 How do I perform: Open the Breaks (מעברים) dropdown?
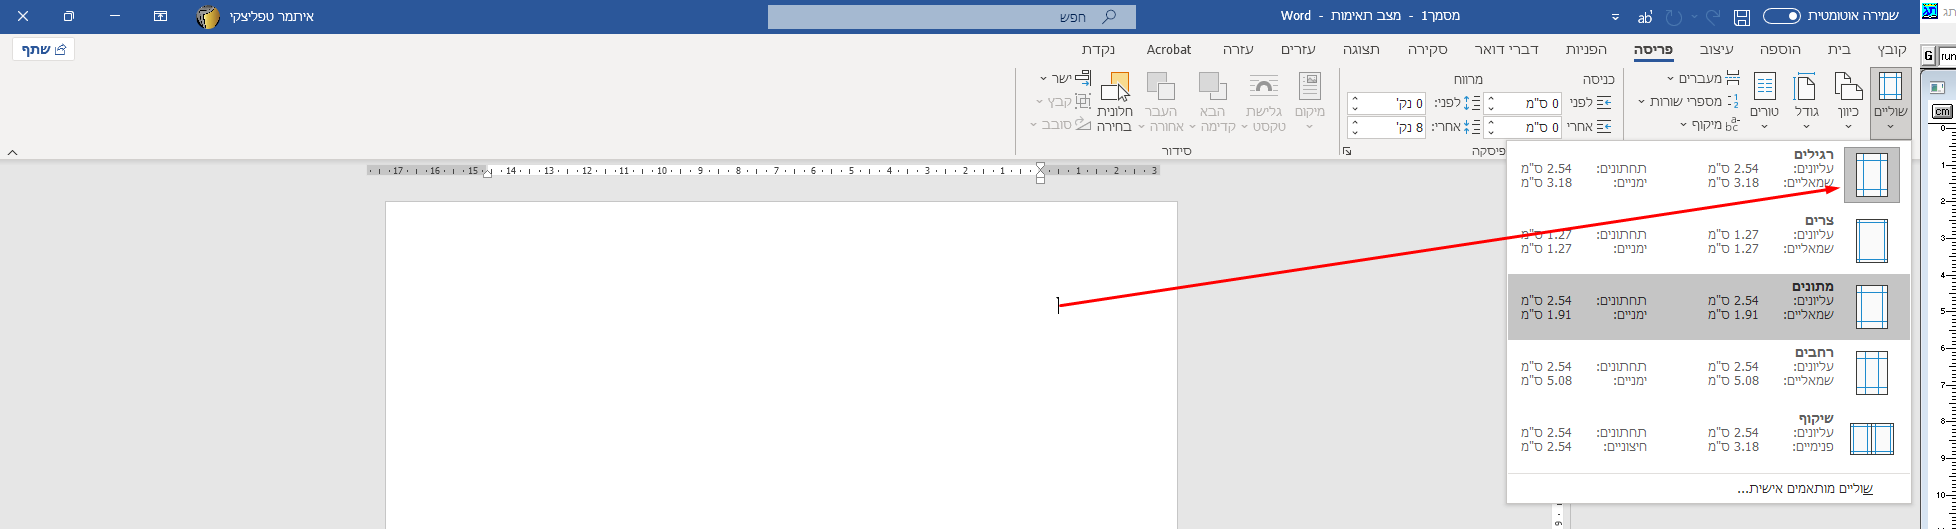(x=1703, y=78)
